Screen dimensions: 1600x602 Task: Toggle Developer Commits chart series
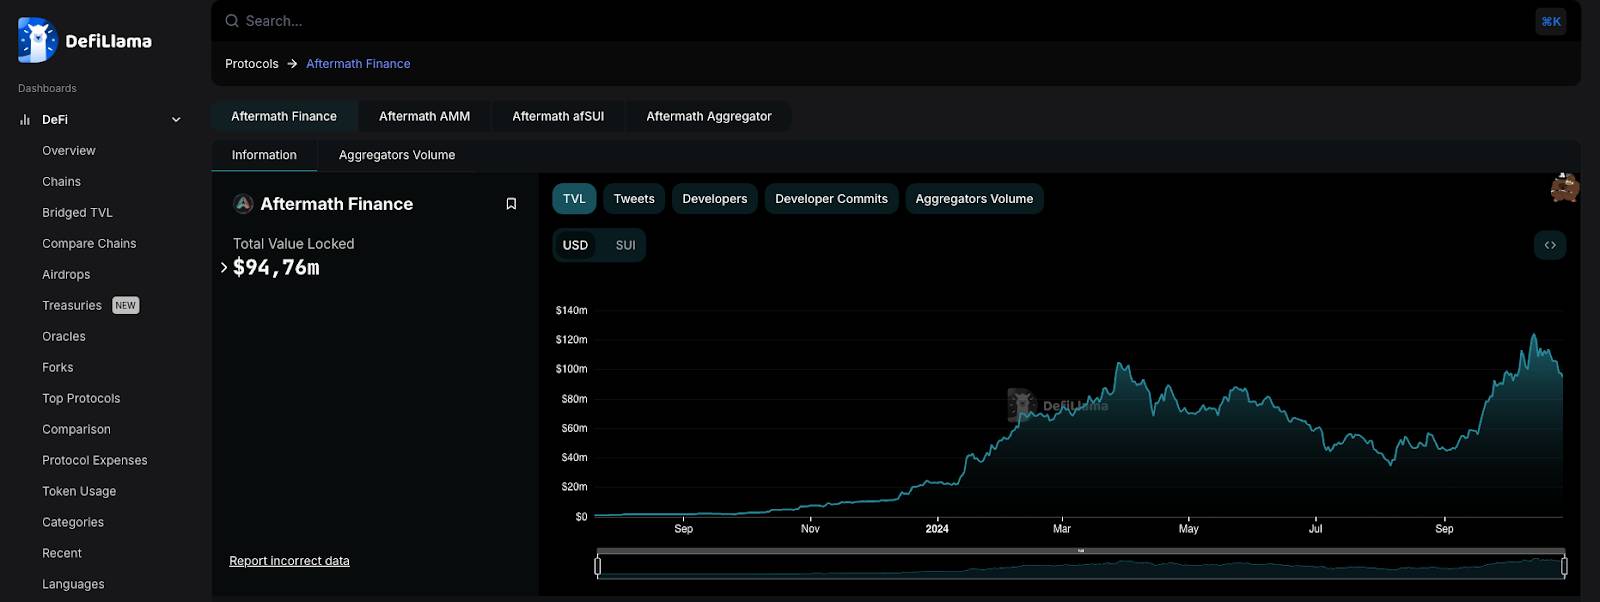(832, 199)
